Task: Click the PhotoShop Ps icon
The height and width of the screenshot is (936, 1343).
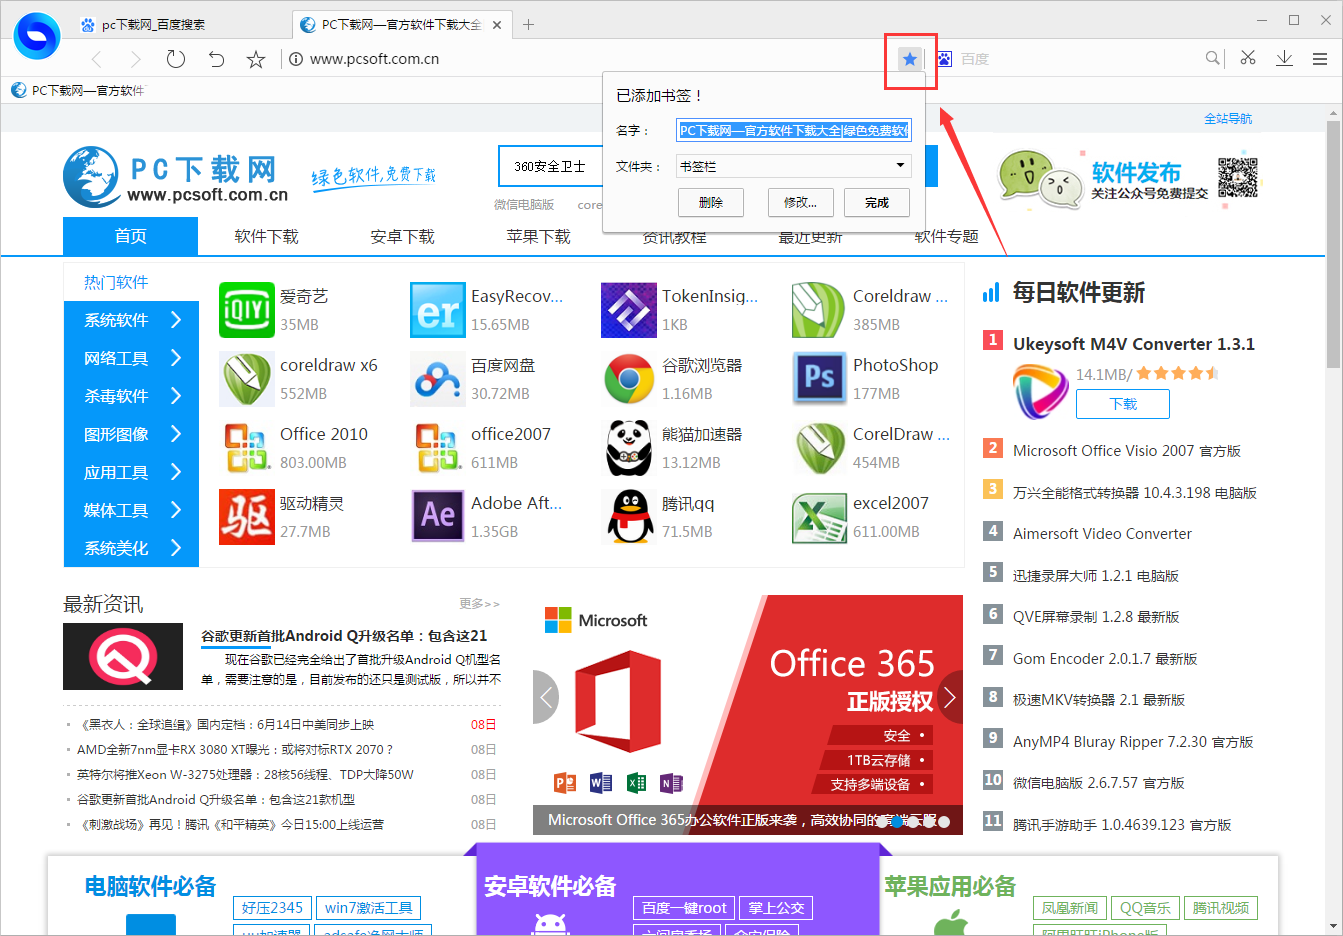Action: click(x=819, y=379)
